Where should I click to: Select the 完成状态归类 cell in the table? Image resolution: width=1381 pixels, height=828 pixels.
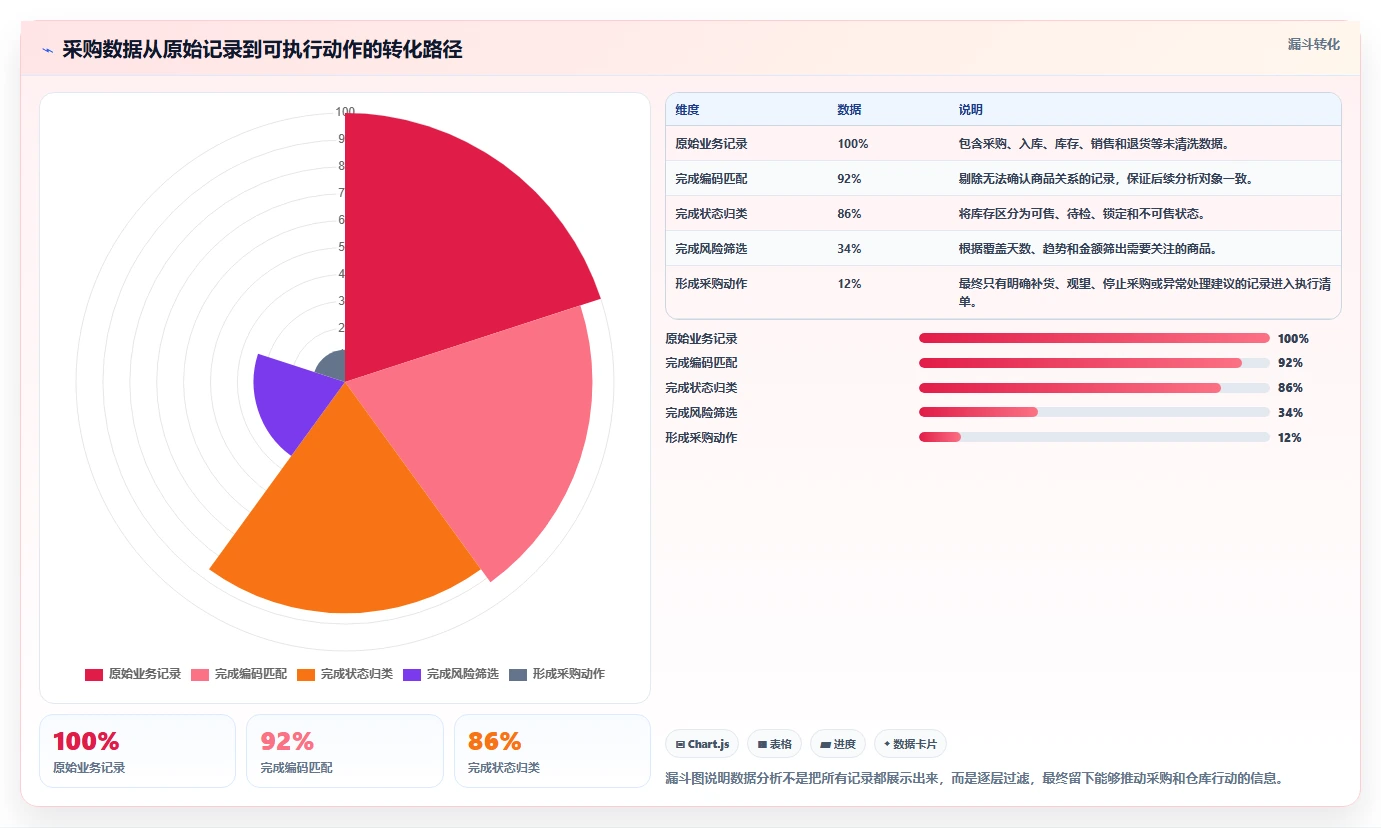[711, 214]
